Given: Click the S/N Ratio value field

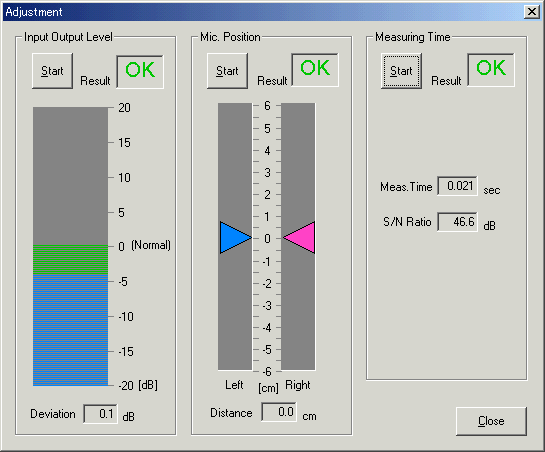Looking at the screenshot, I should (x=457, y=222).
